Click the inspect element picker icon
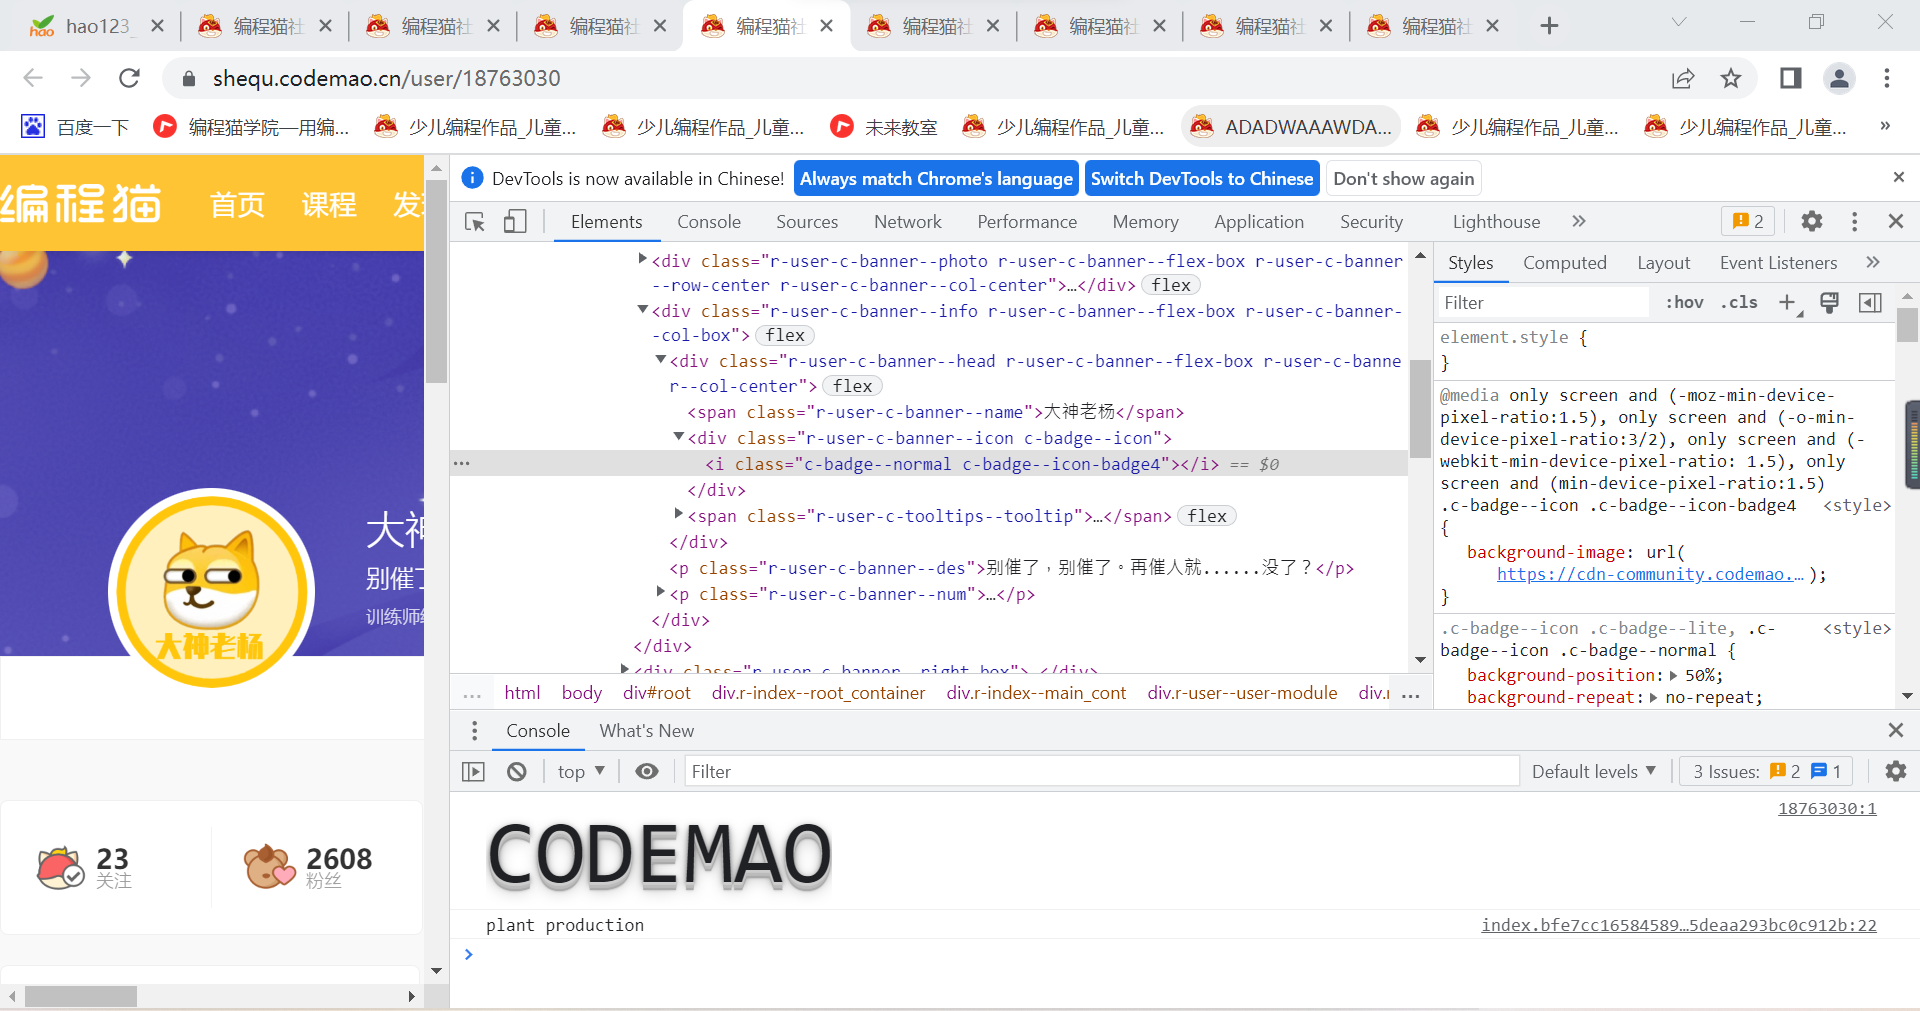This screenshot has width=1920, height=1011. (475, 222)
